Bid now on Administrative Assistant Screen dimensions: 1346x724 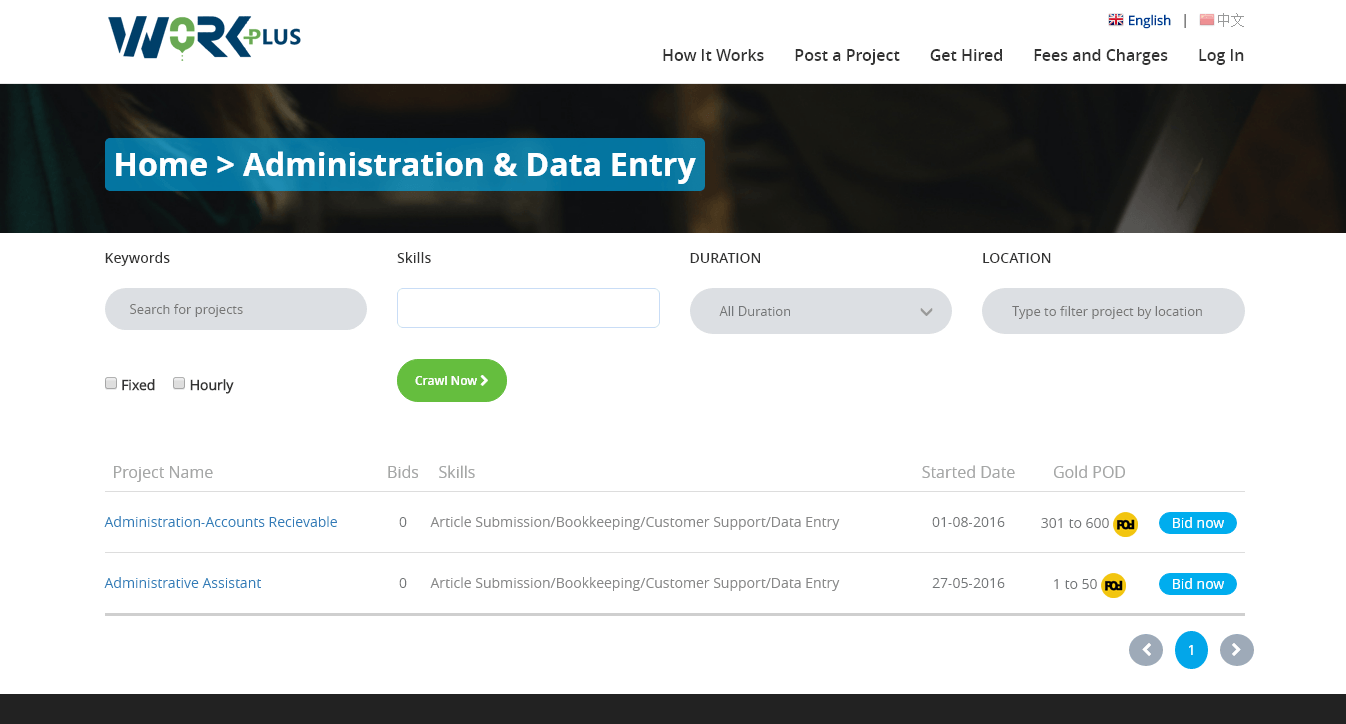(1198, 584)
